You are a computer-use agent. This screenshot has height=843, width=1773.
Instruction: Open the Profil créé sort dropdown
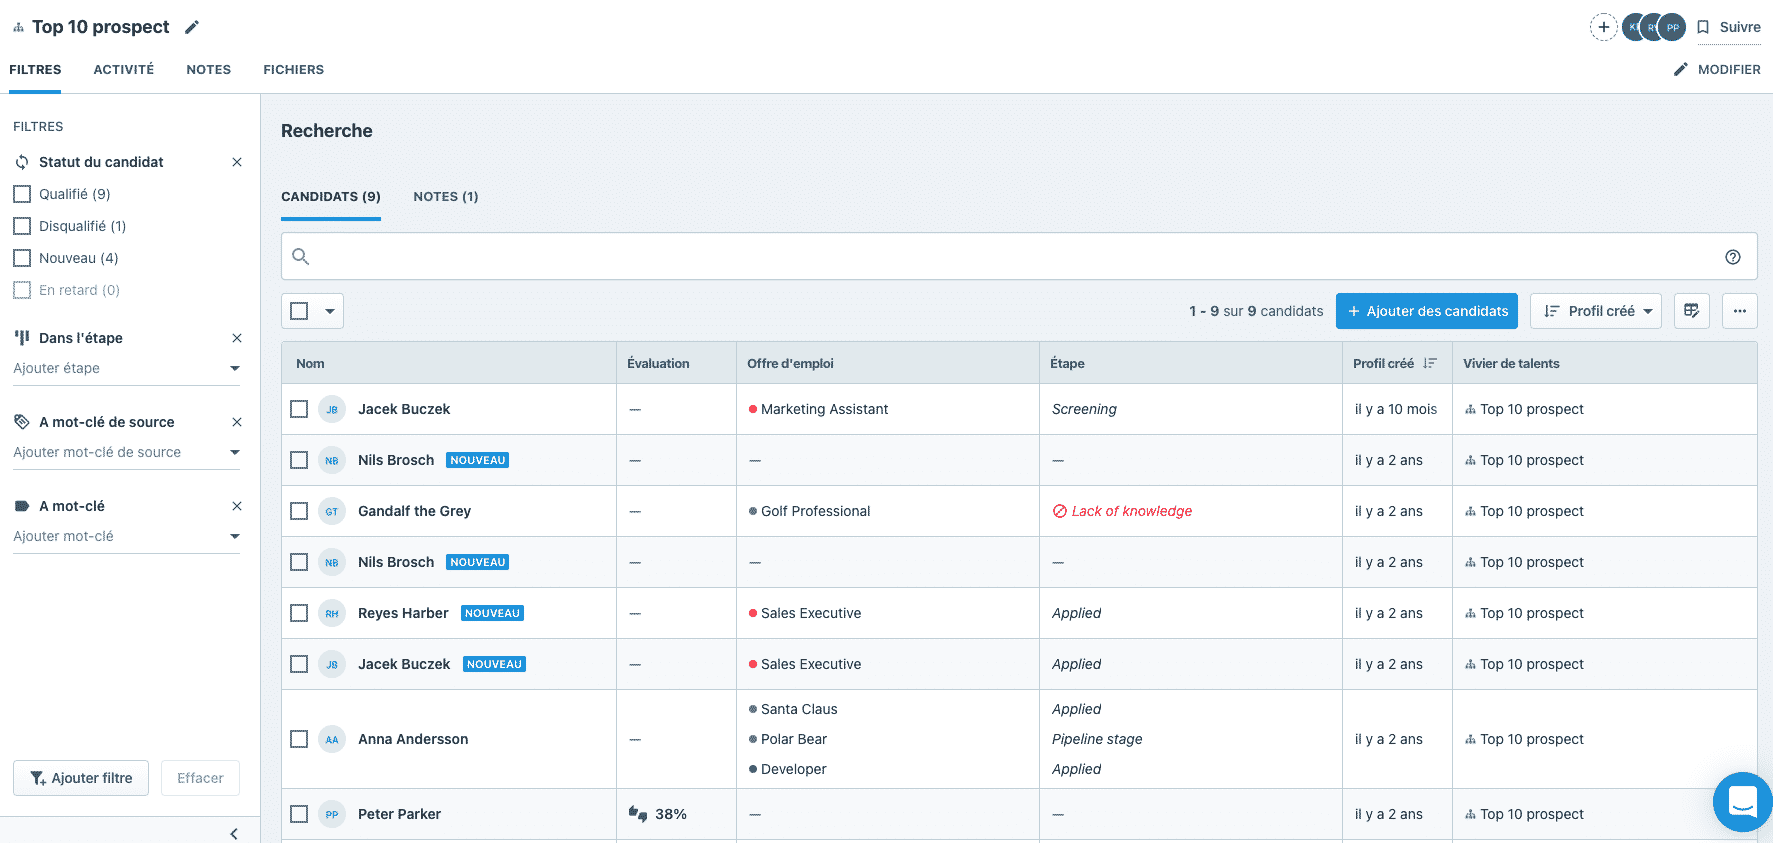click(x=1595, y=311)
